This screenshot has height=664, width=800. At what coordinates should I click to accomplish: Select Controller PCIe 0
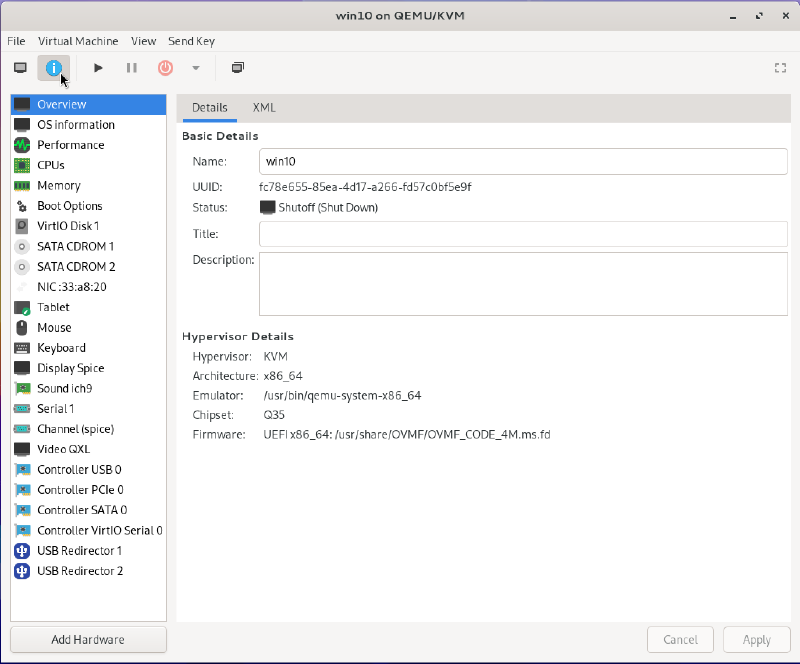tap(88, 490)
